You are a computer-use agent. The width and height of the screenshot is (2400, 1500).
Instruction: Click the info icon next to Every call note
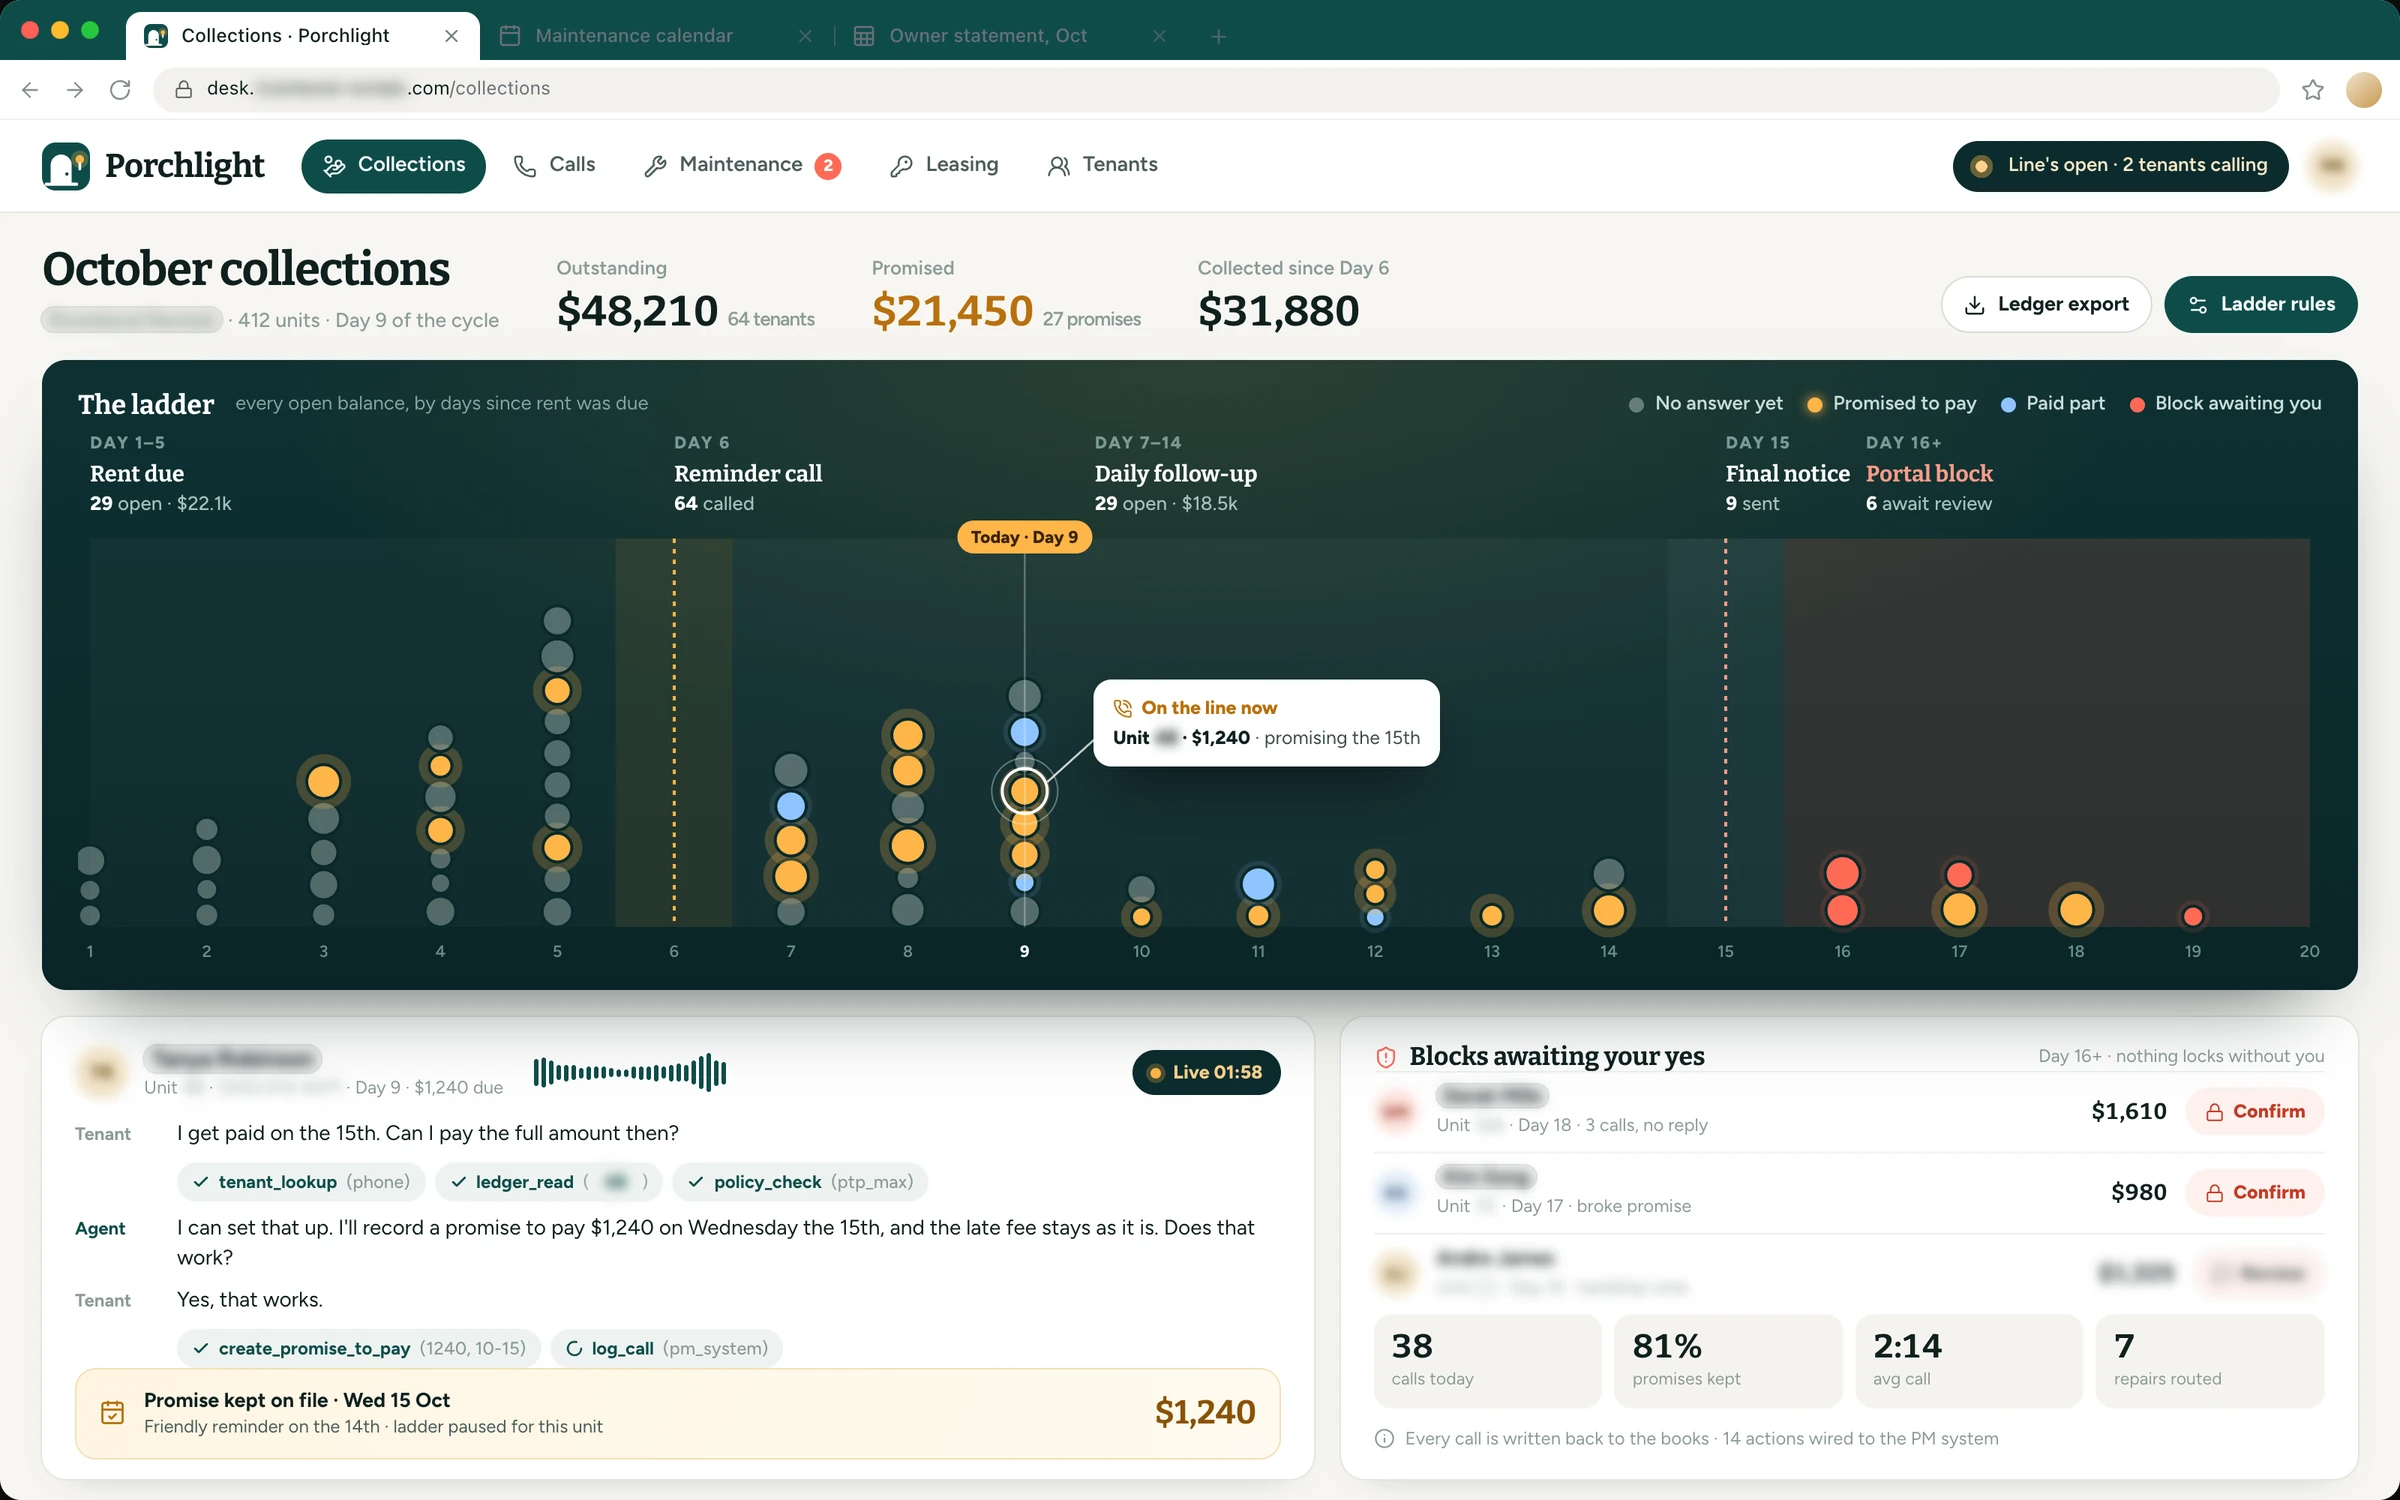(1384, 1438)
